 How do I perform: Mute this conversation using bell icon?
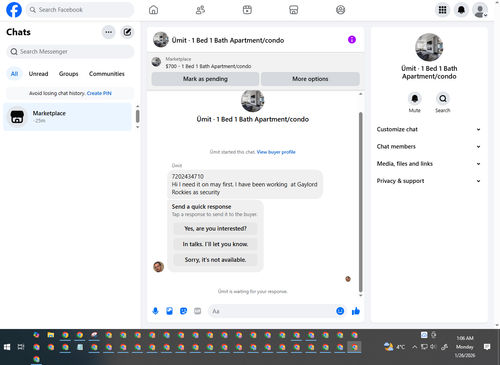pyautogui.click(x=415, y=99)
